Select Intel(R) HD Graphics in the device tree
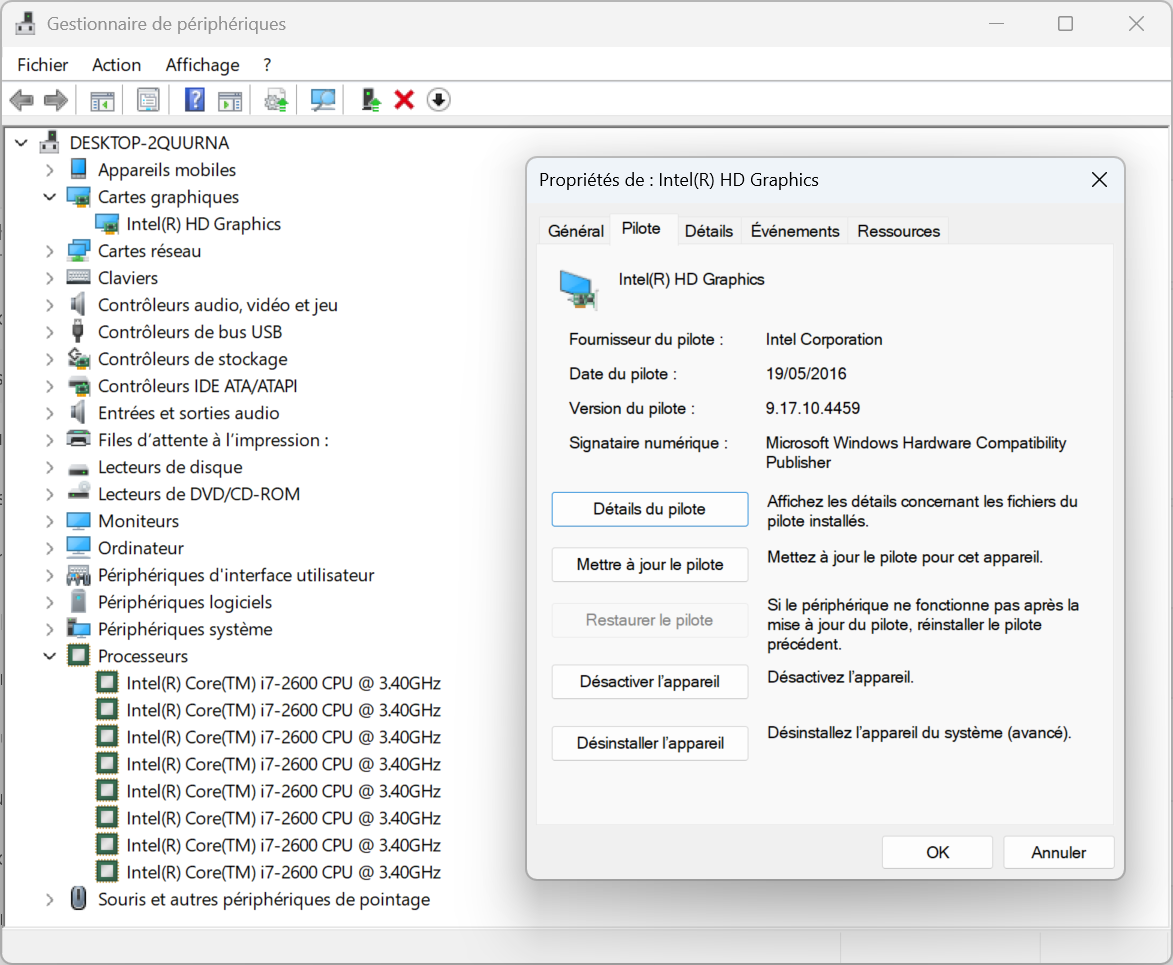1173x965 pixels. [x=203, y=224]
